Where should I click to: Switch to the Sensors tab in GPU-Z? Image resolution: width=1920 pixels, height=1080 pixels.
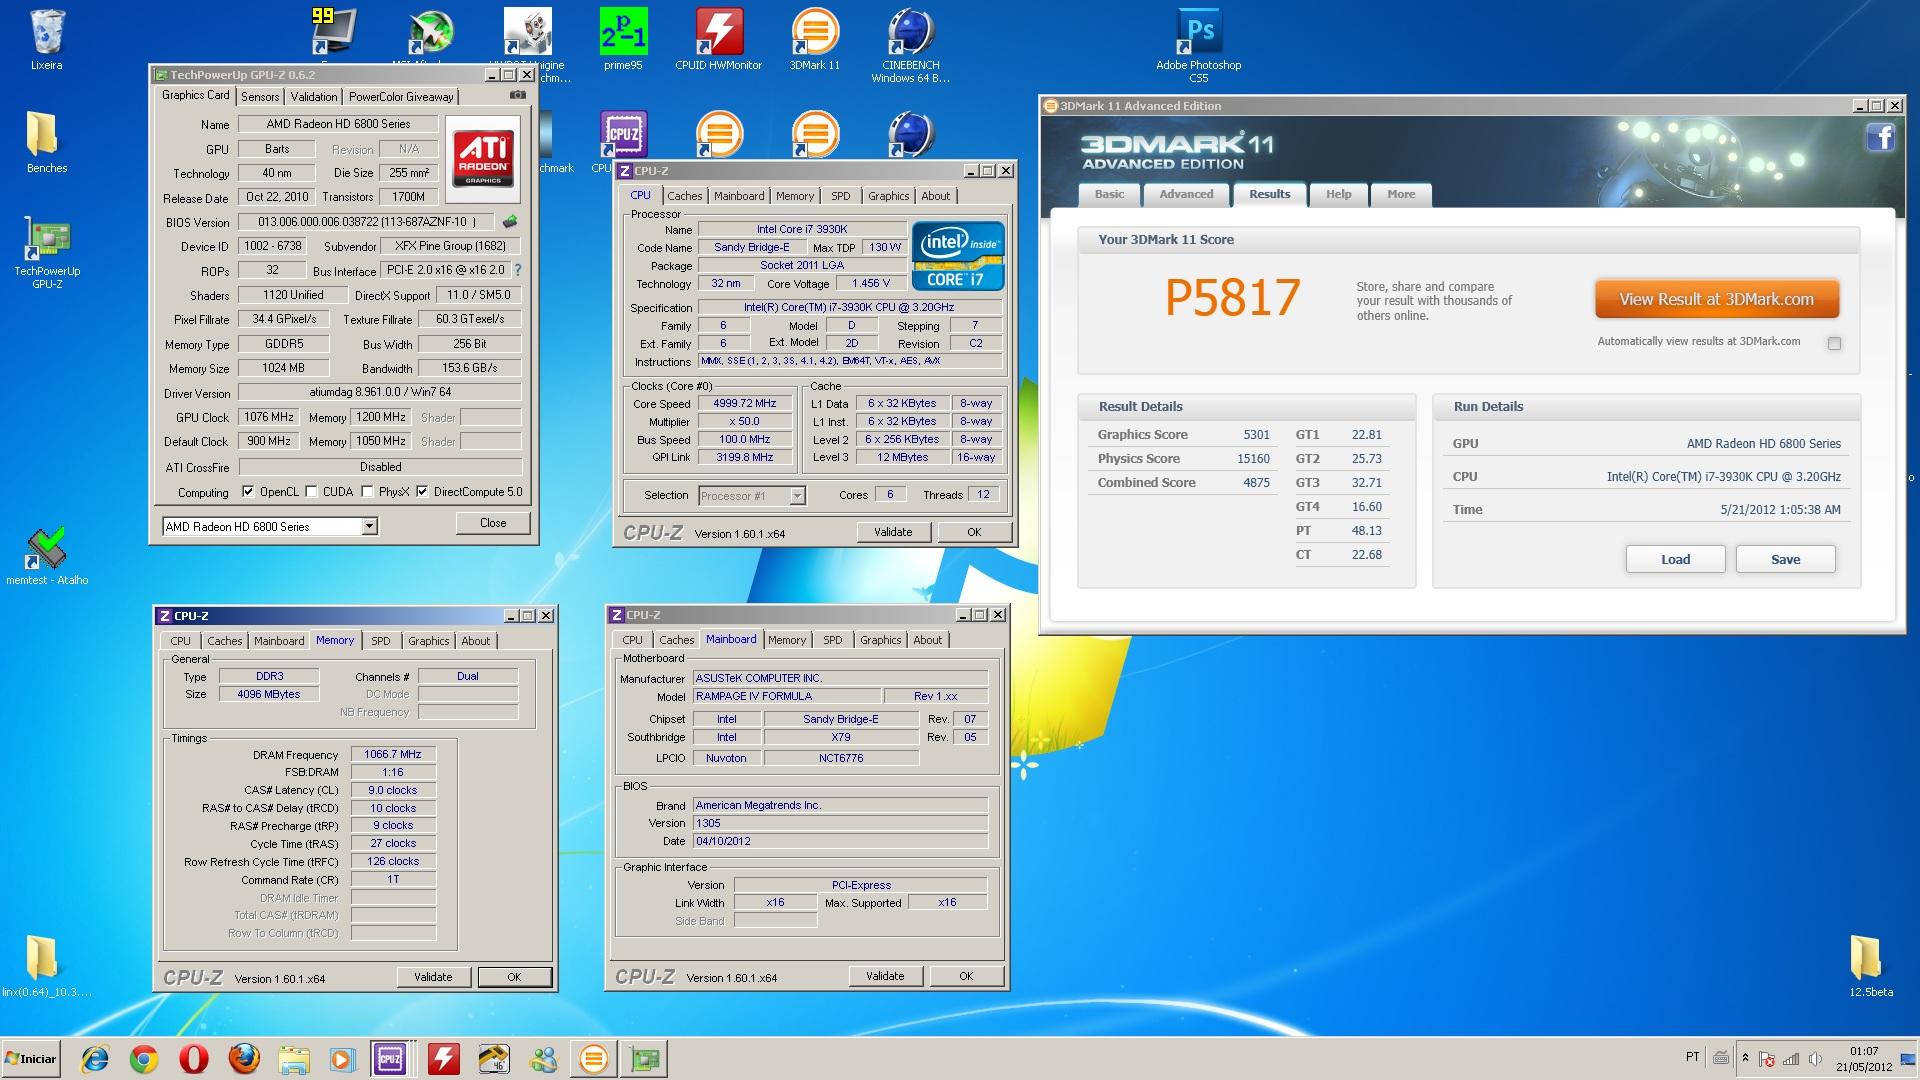pyautogui.click(x=260, y=97)
